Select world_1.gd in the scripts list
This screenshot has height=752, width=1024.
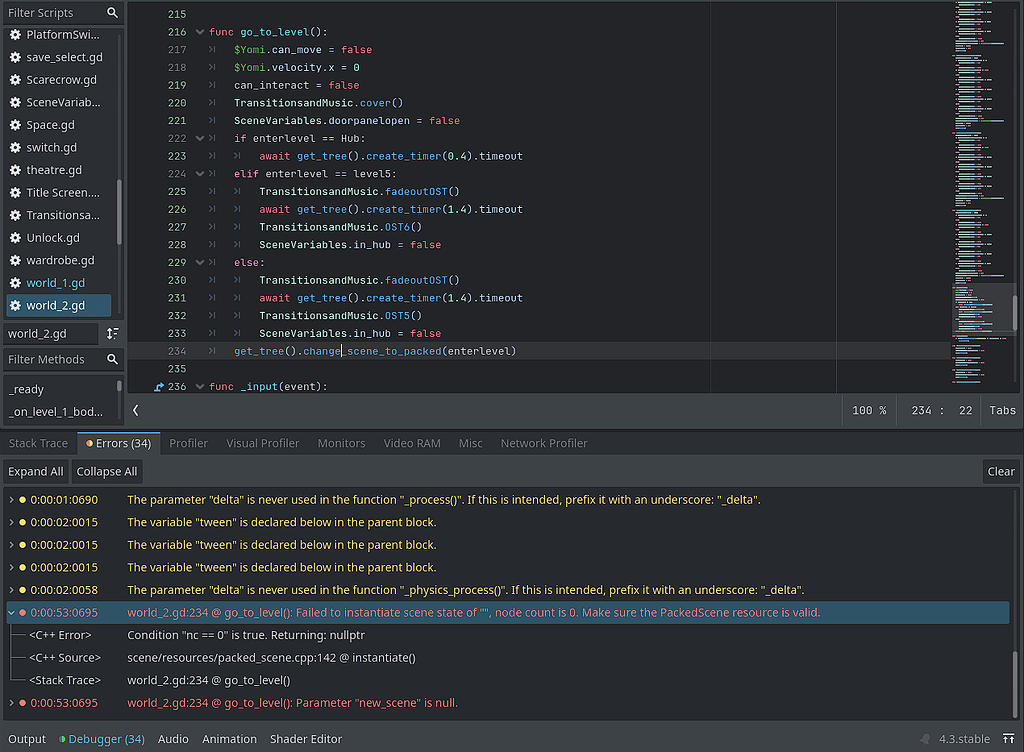(x=57, y=282)
